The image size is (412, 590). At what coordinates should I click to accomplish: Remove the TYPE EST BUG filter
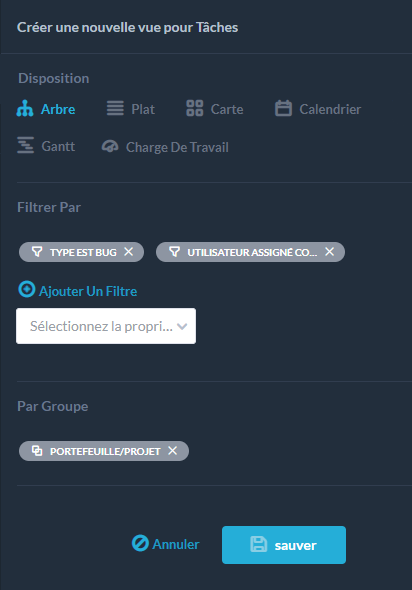(x=129, y=251)
